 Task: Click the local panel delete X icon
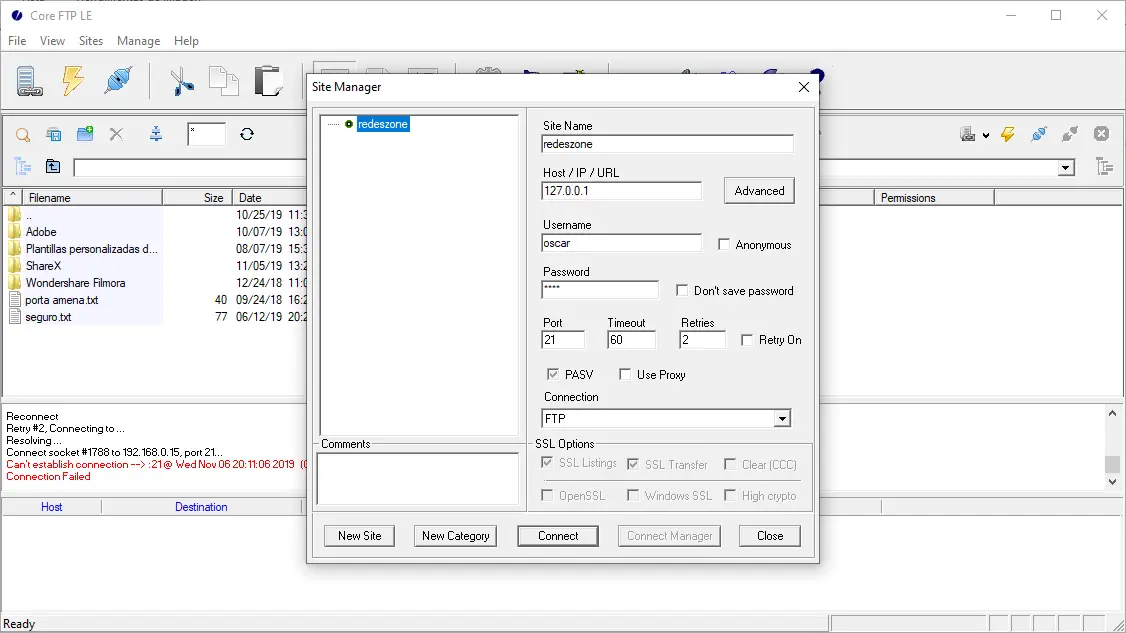coord(116,134)
